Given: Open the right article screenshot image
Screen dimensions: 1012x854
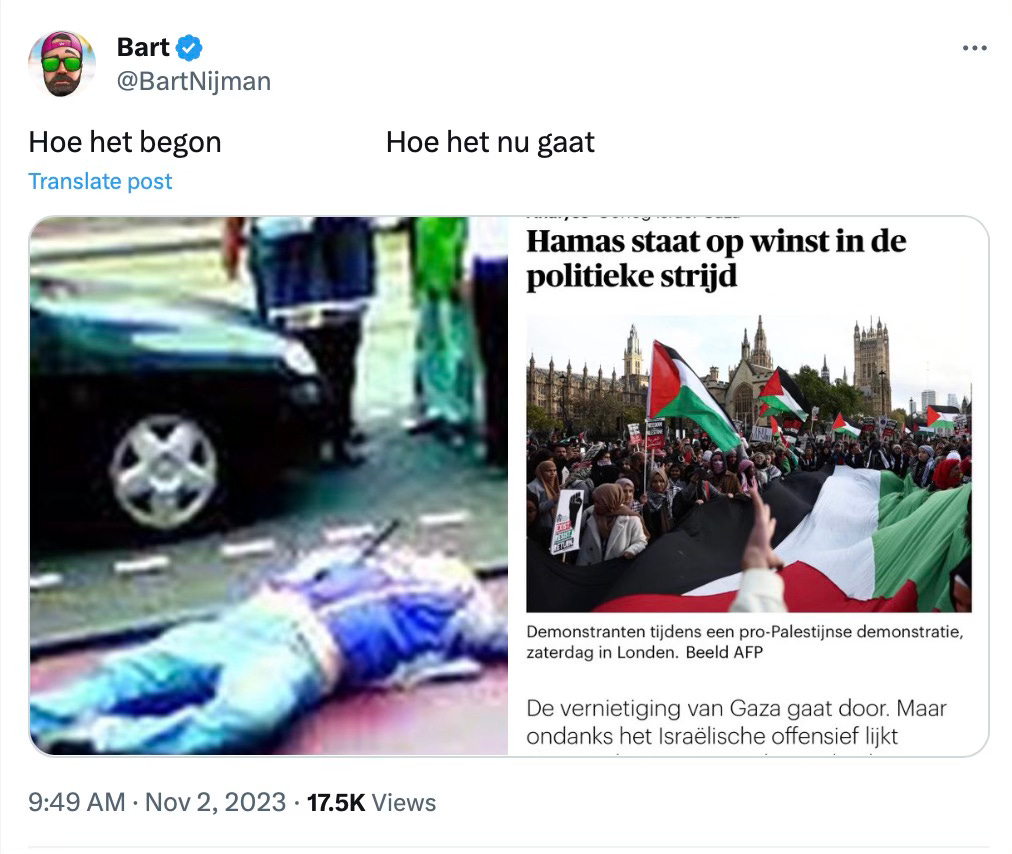Looking at the screenshot, I should (x=749, y=485).
